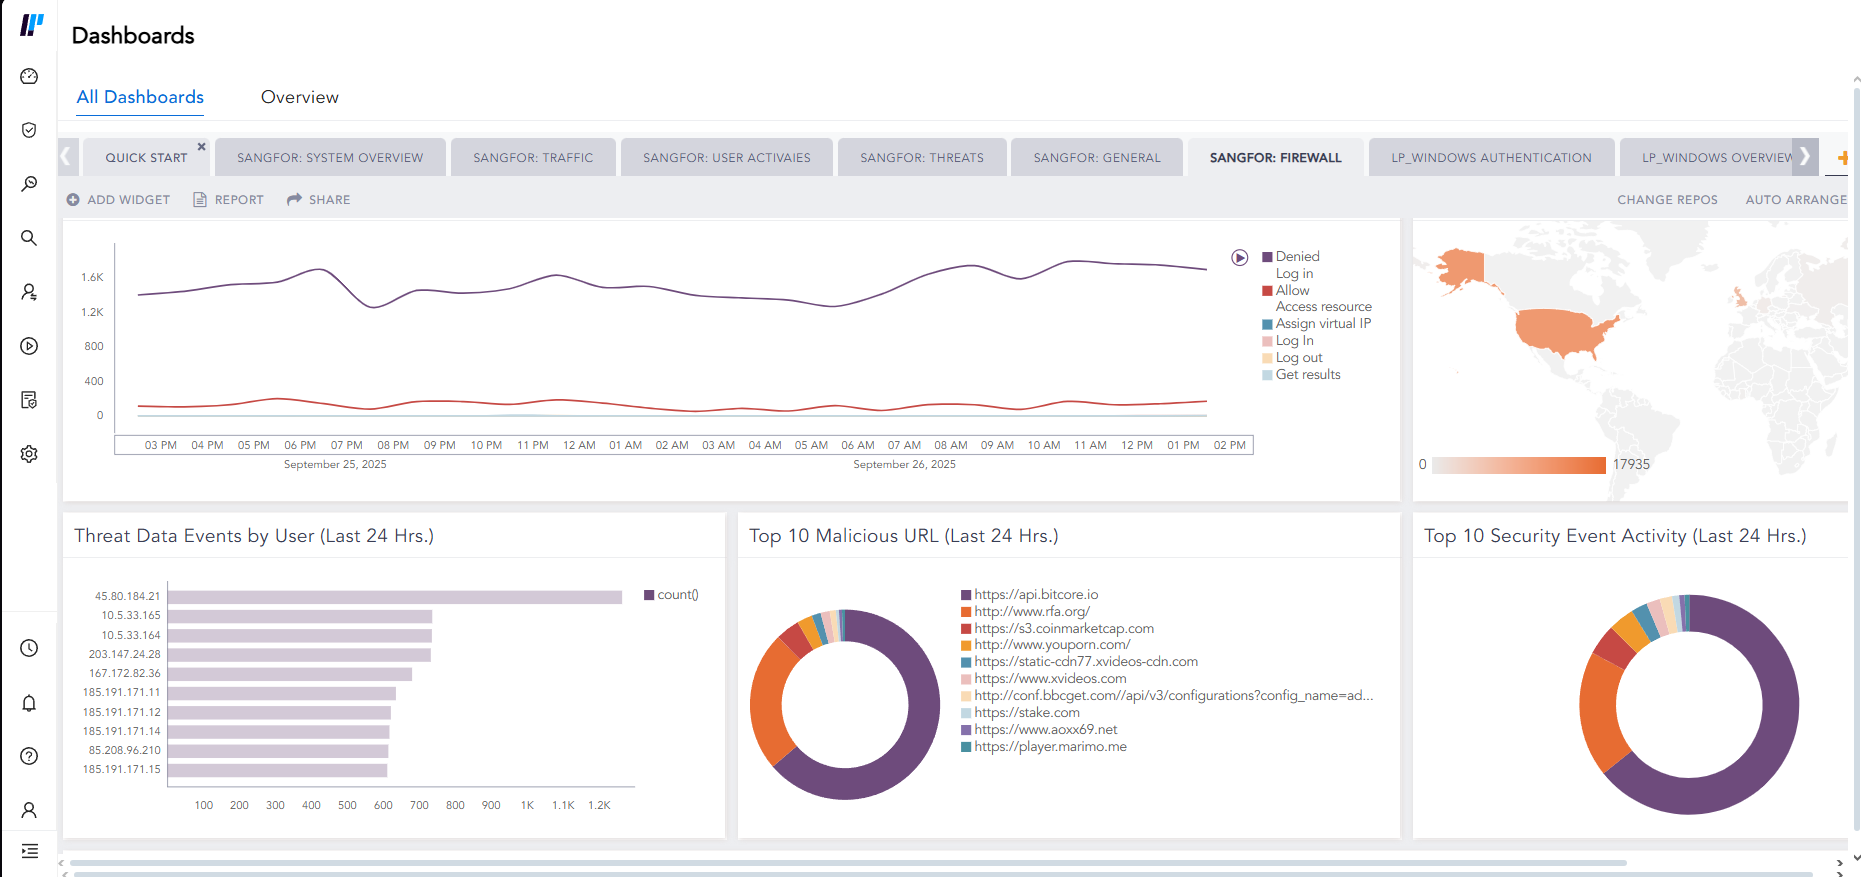
Task: Click the orange add dashboard plus icon
Action: coord(1842,157)
